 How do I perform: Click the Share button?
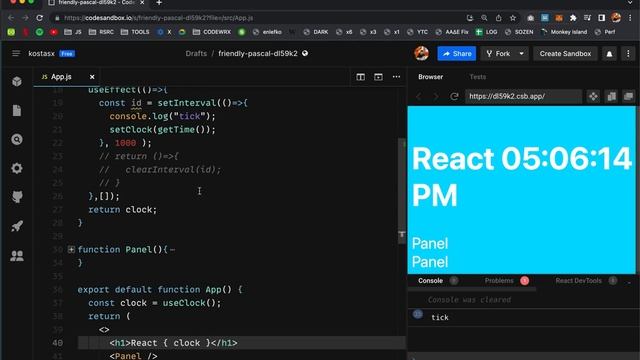[x=457, y=53]
